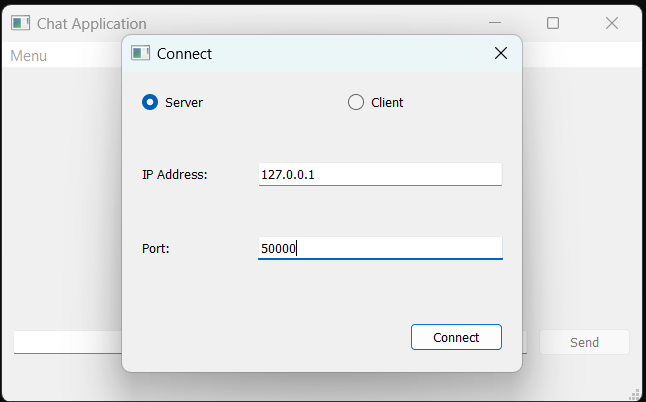Viewport: 646px width, 402px height.
Task: Open the Menu item in menu bar
Action: click(28, 56)
